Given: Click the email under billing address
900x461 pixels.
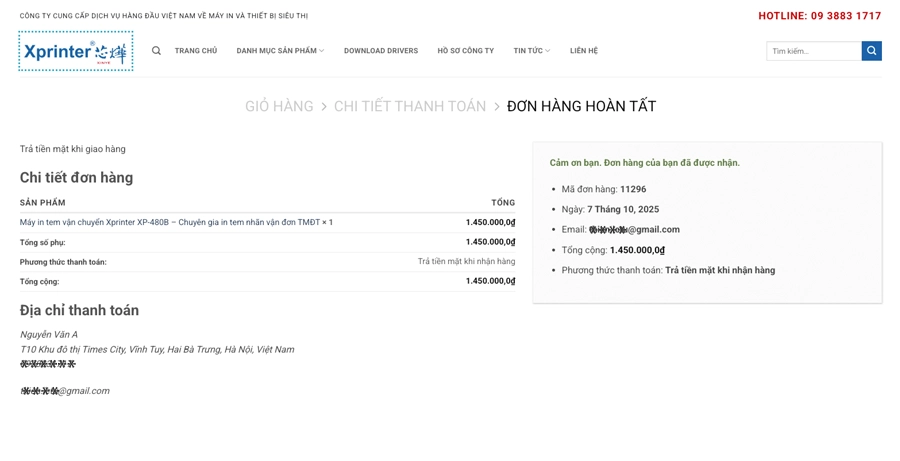Looking at the screenshot, I should [65, 391].
